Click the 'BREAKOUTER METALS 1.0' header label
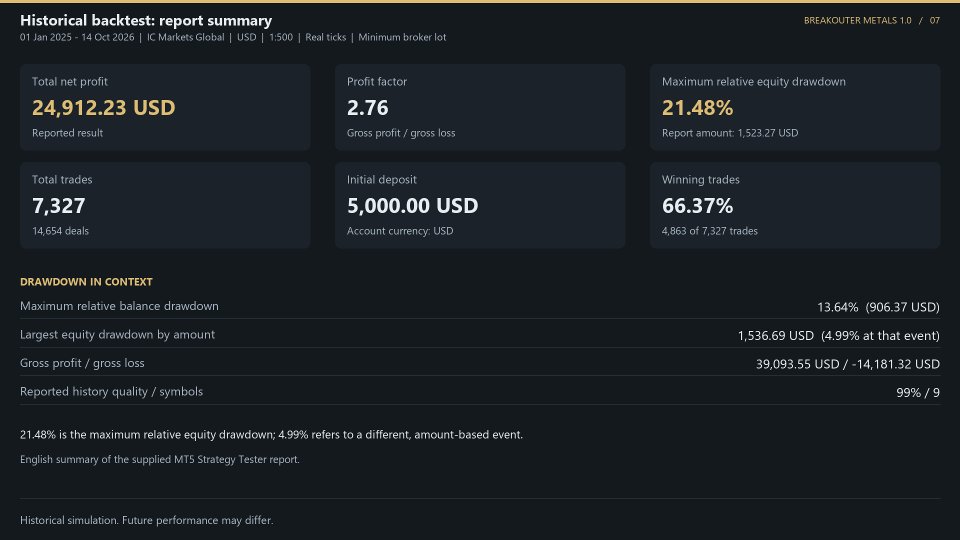This screenshot has width=960, height=540. [858, 20]
